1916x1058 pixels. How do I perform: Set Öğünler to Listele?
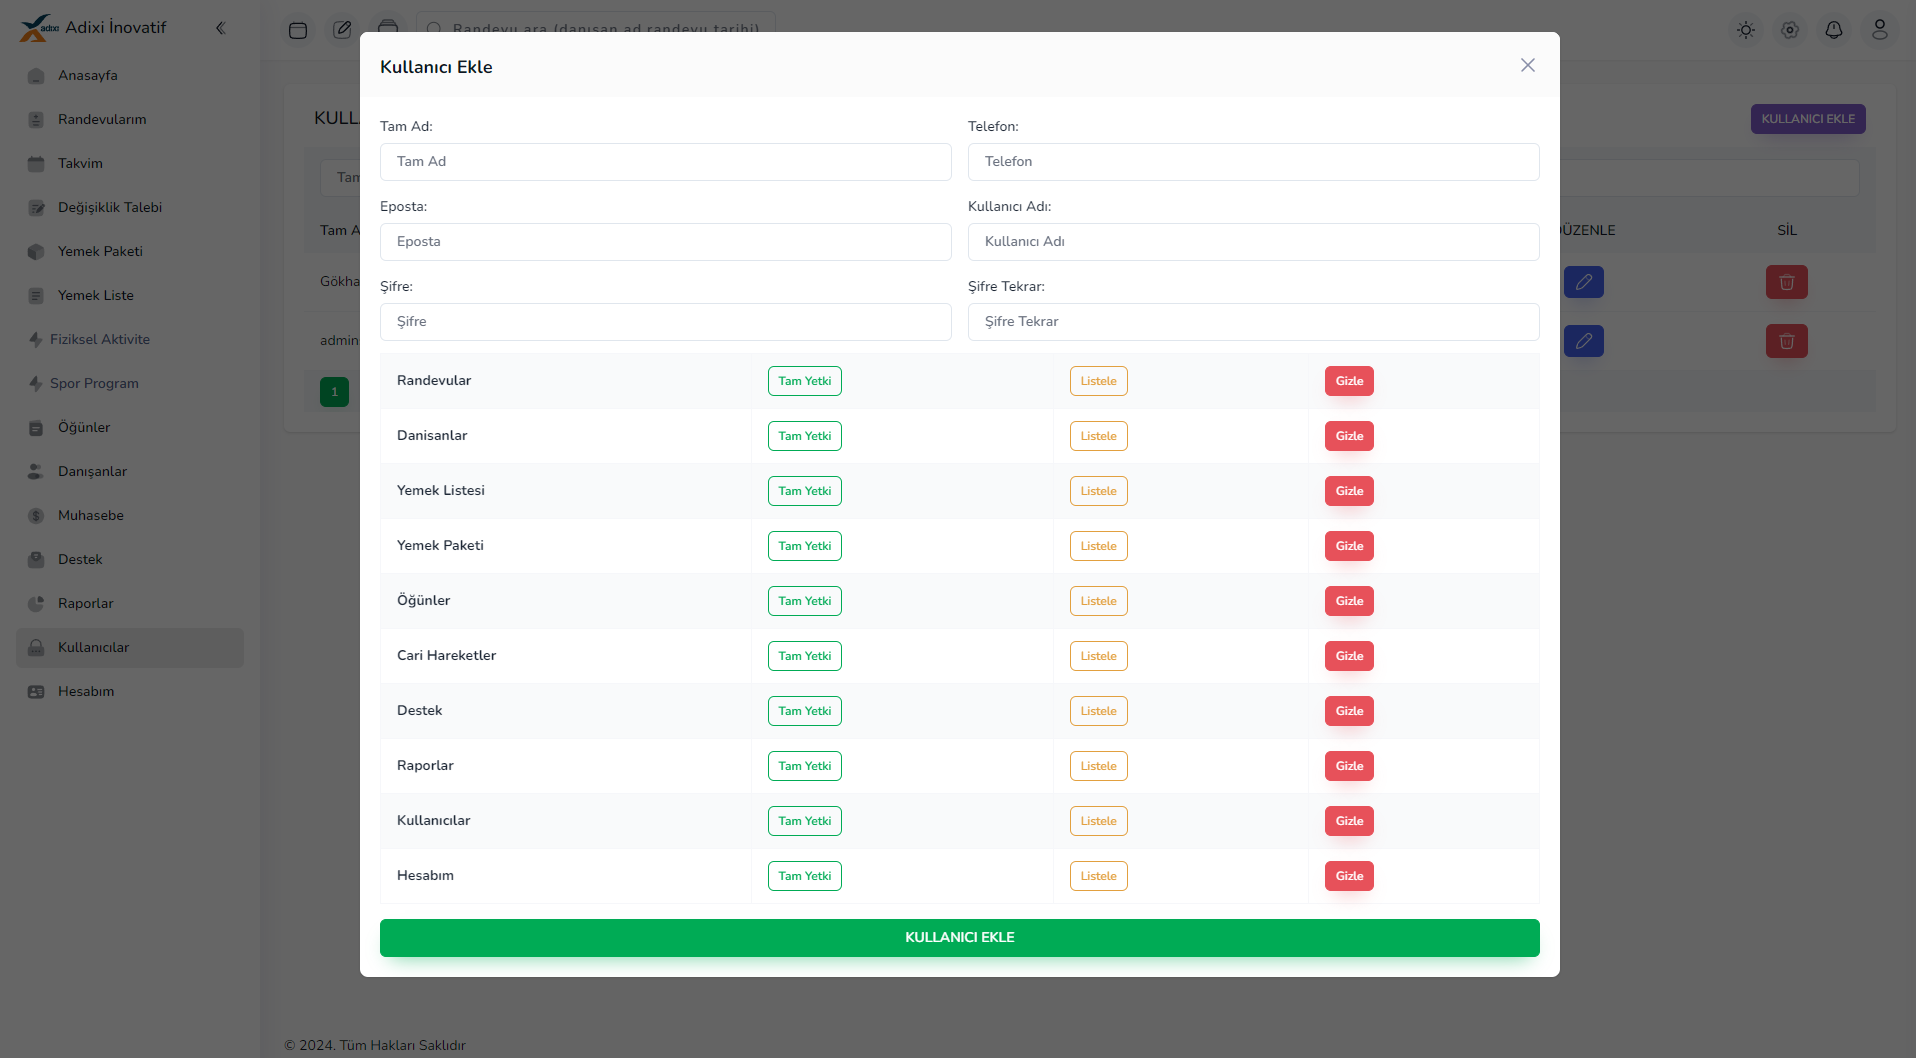point(1099,601)
